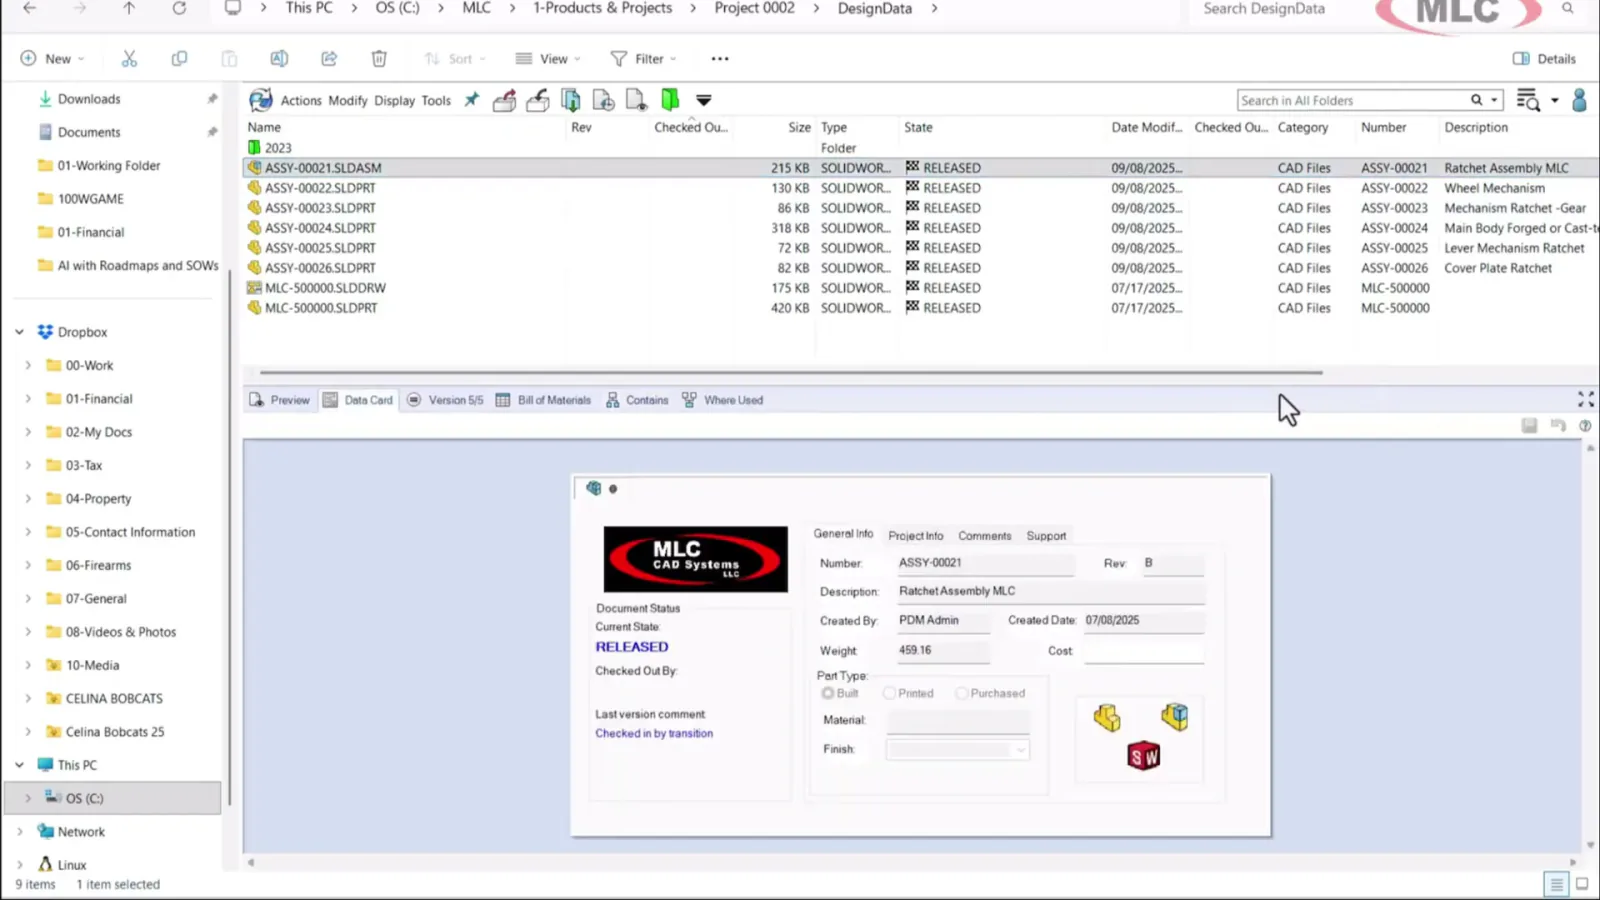
Task: Expand the Network tree node
Action: coord(19,832)
